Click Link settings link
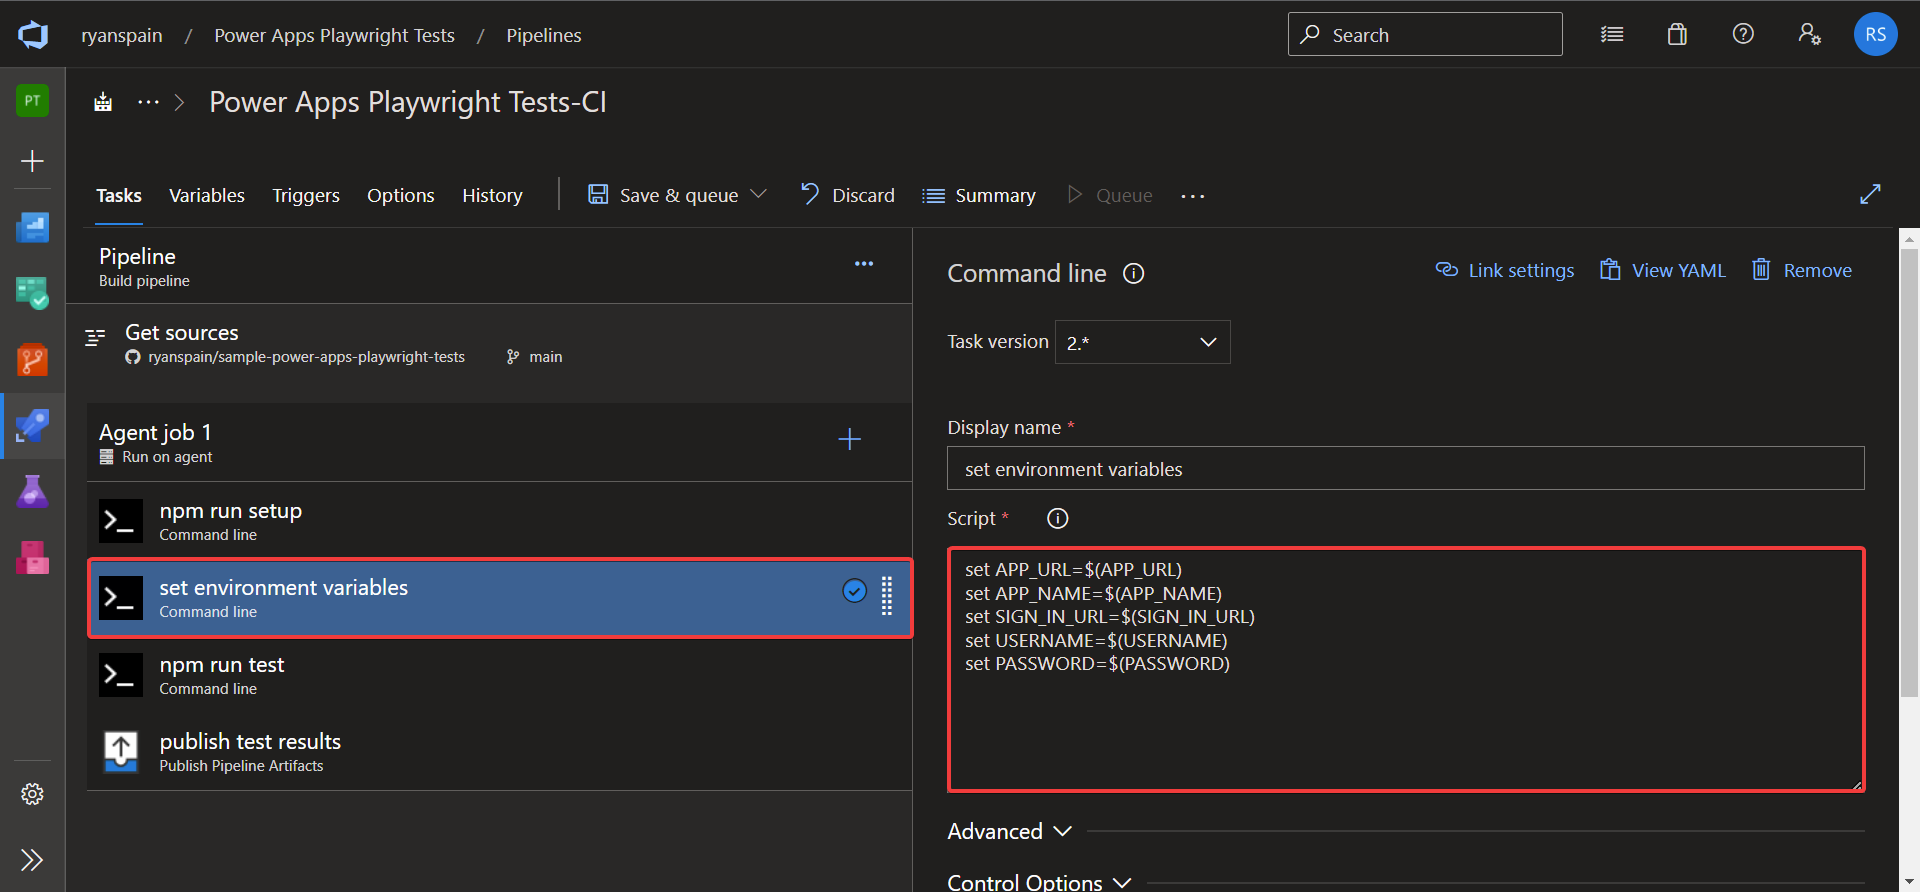 pyautogui.click(x=1505, y=270)
